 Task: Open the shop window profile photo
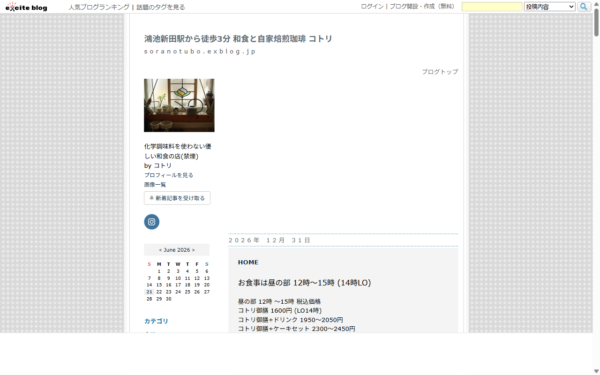(179, 105)
